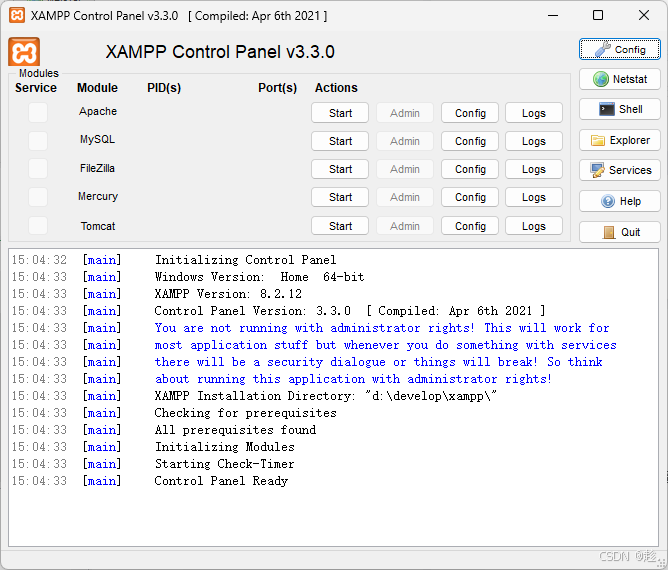This screenshot has height=570, width=668.
Task: Open the Help button
Action: coord(619,201)
